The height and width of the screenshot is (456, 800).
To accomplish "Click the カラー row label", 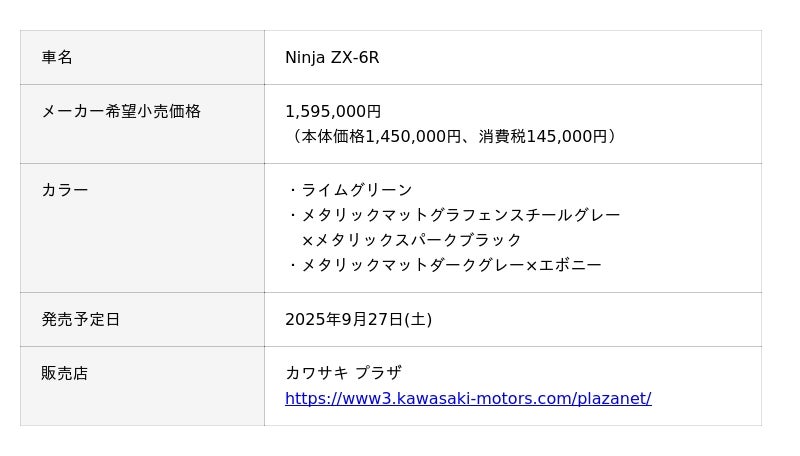I will (x=65, y=190).
